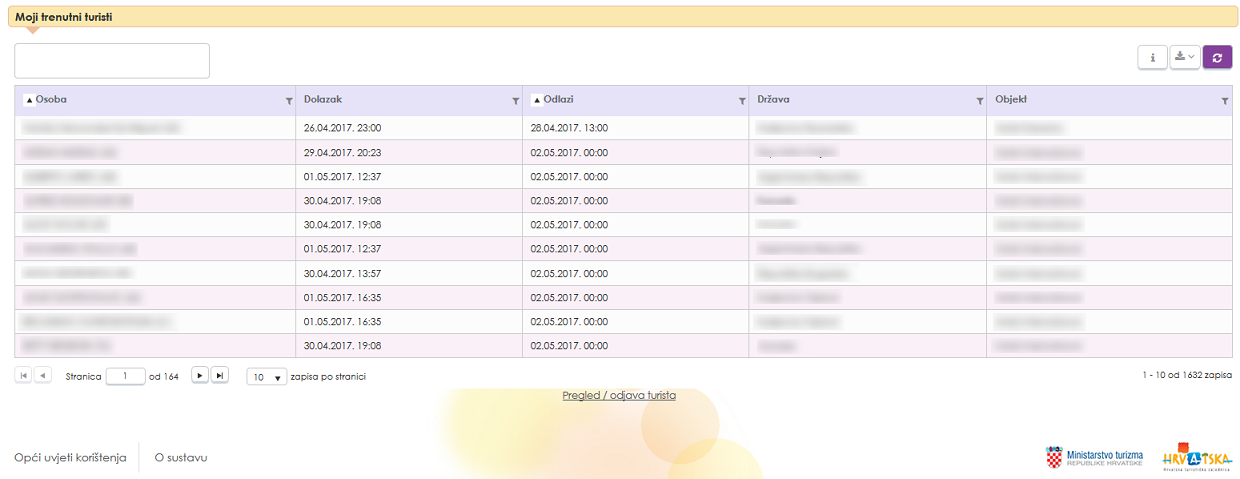
Task: Jump to the last page of records
Action: tap(220, 375)
